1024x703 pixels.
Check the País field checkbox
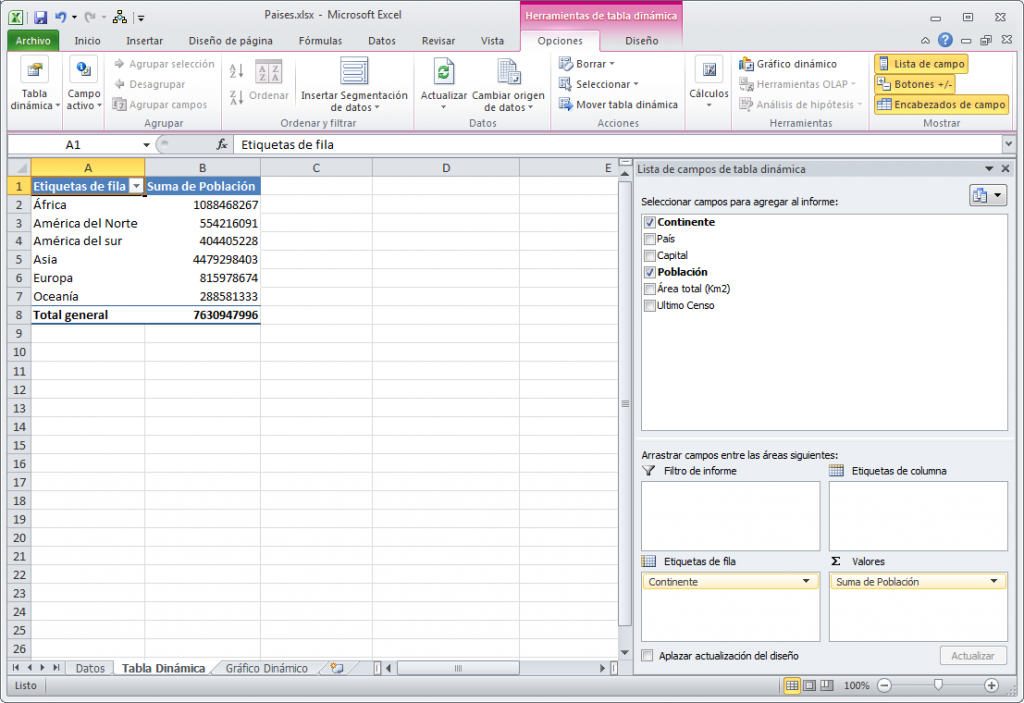(x=650, y=239)
